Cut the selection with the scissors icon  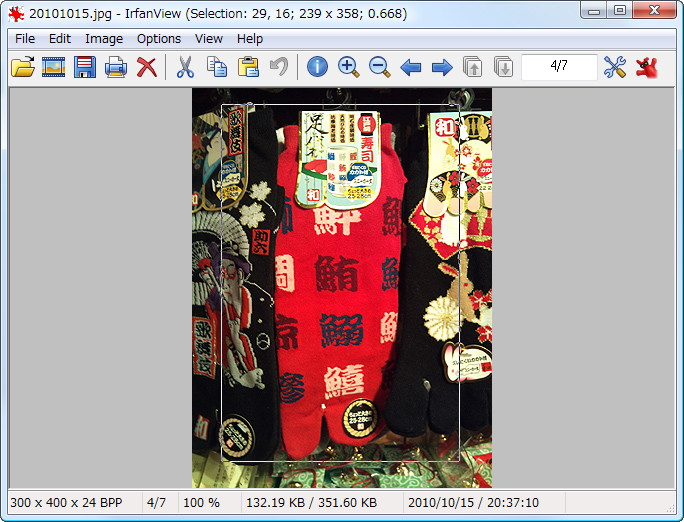pyautogui.click(x=185, y=67)
